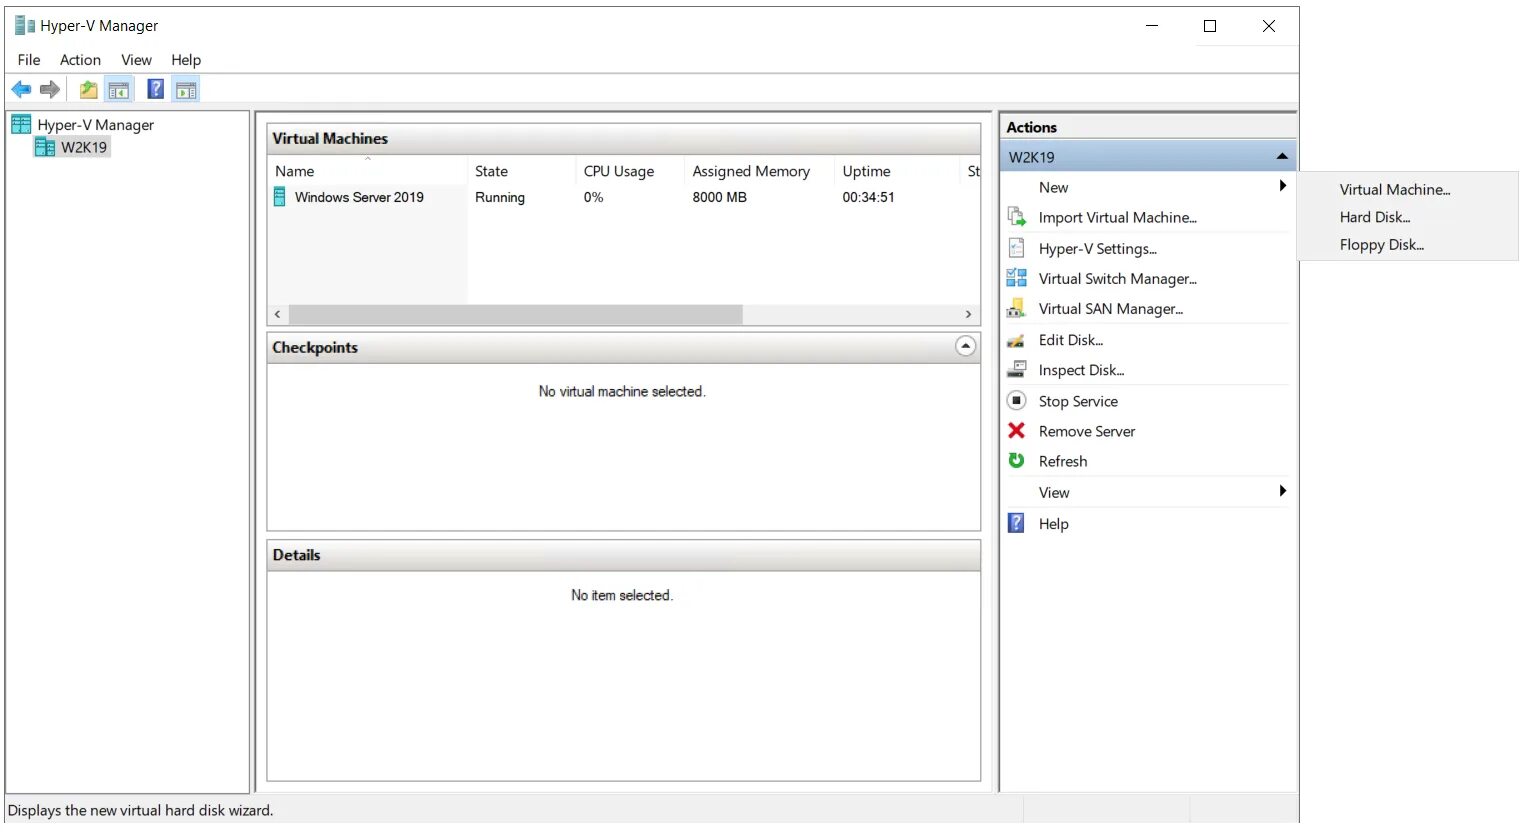1529x837 pixels.
Task: Click the Hyper-V Manager title bar icon
Action: click(25, 25)
